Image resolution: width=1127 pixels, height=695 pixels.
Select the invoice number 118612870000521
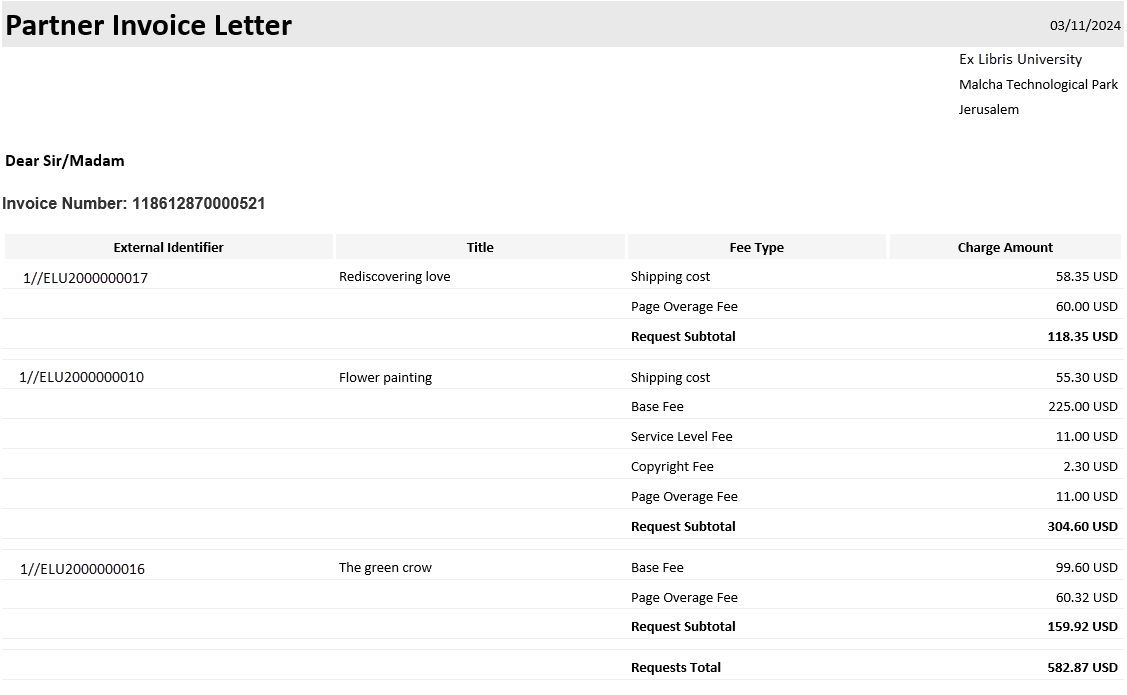(x=198, y=204)
